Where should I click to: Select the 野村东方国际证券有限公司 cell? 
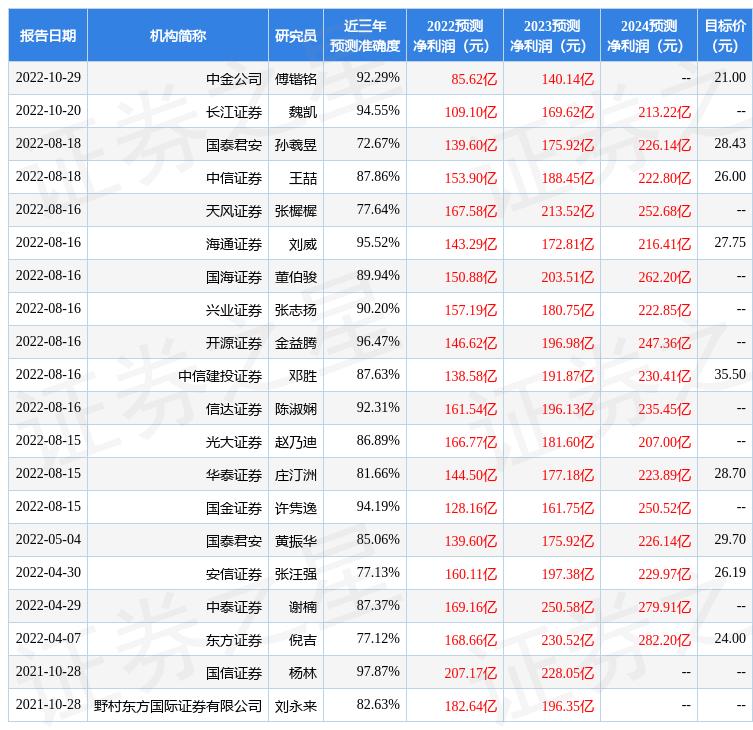178,706
